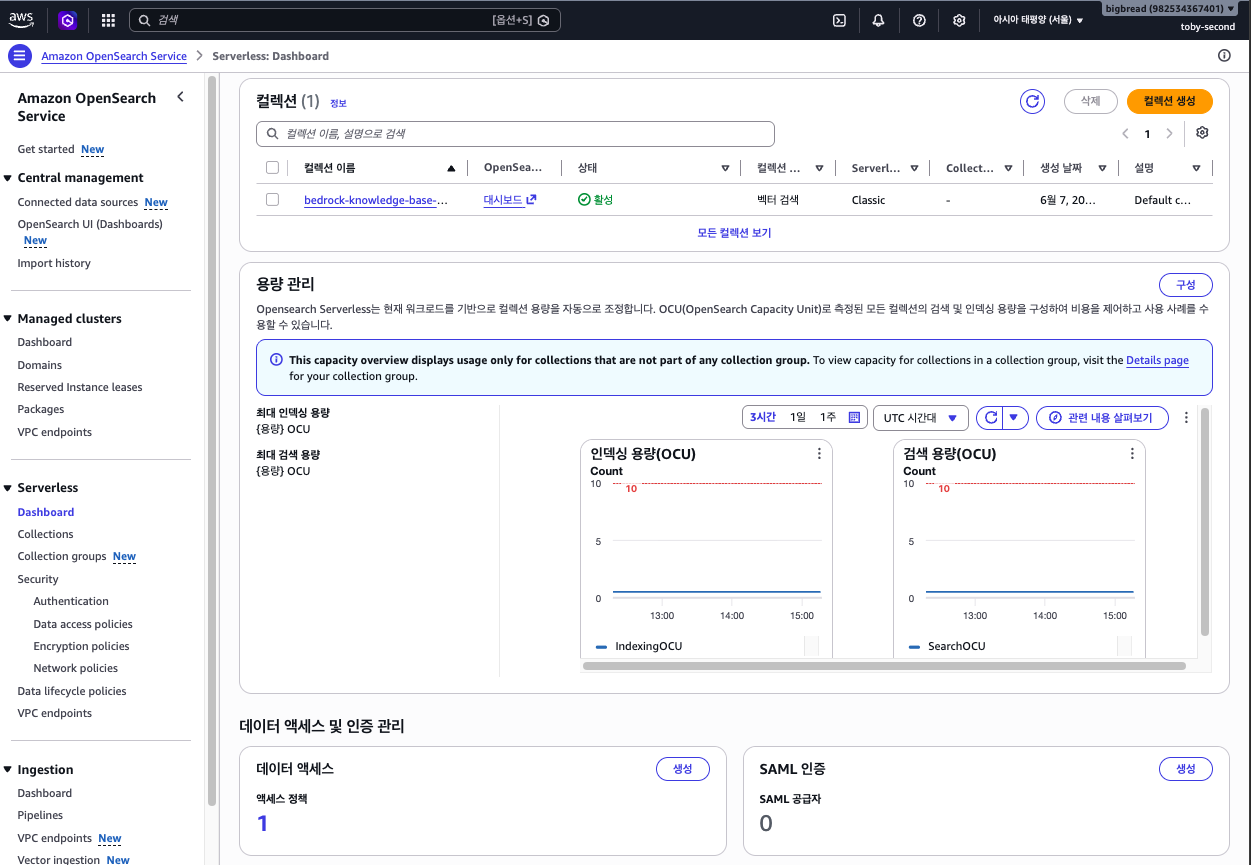Click the horizontal scrollbar under the charts
The height and width of the screenshot is (865, 1251).
884,665
